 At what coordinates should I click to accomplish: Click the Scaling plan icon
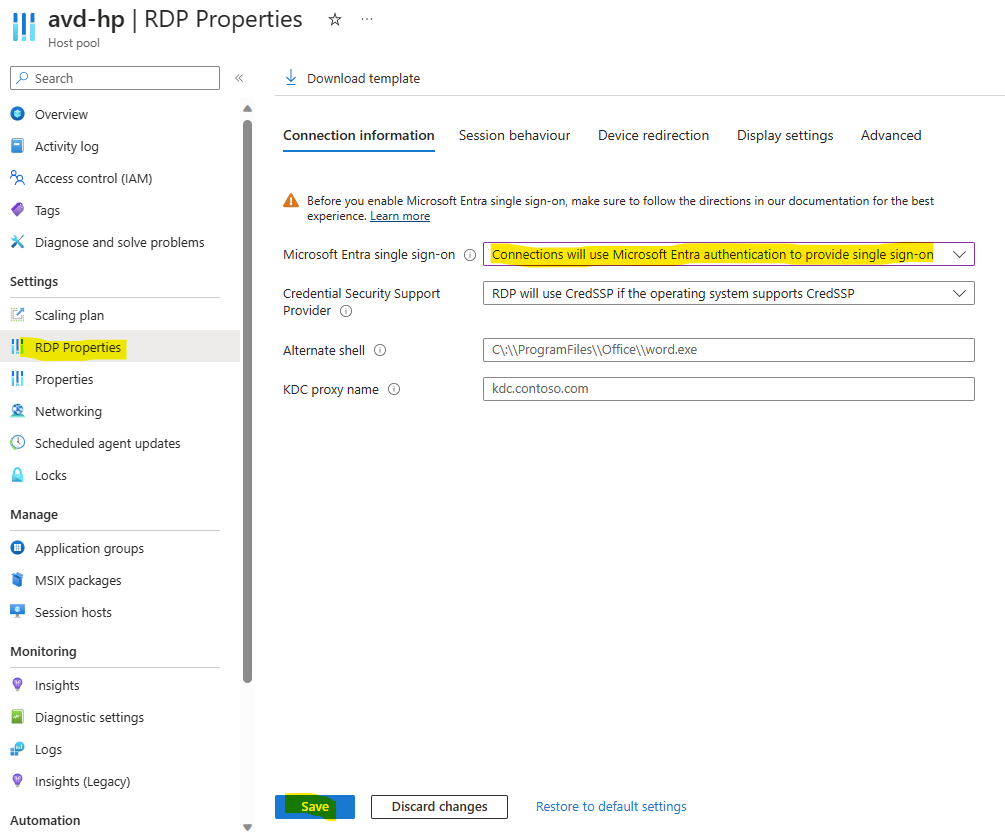[18, 315]
